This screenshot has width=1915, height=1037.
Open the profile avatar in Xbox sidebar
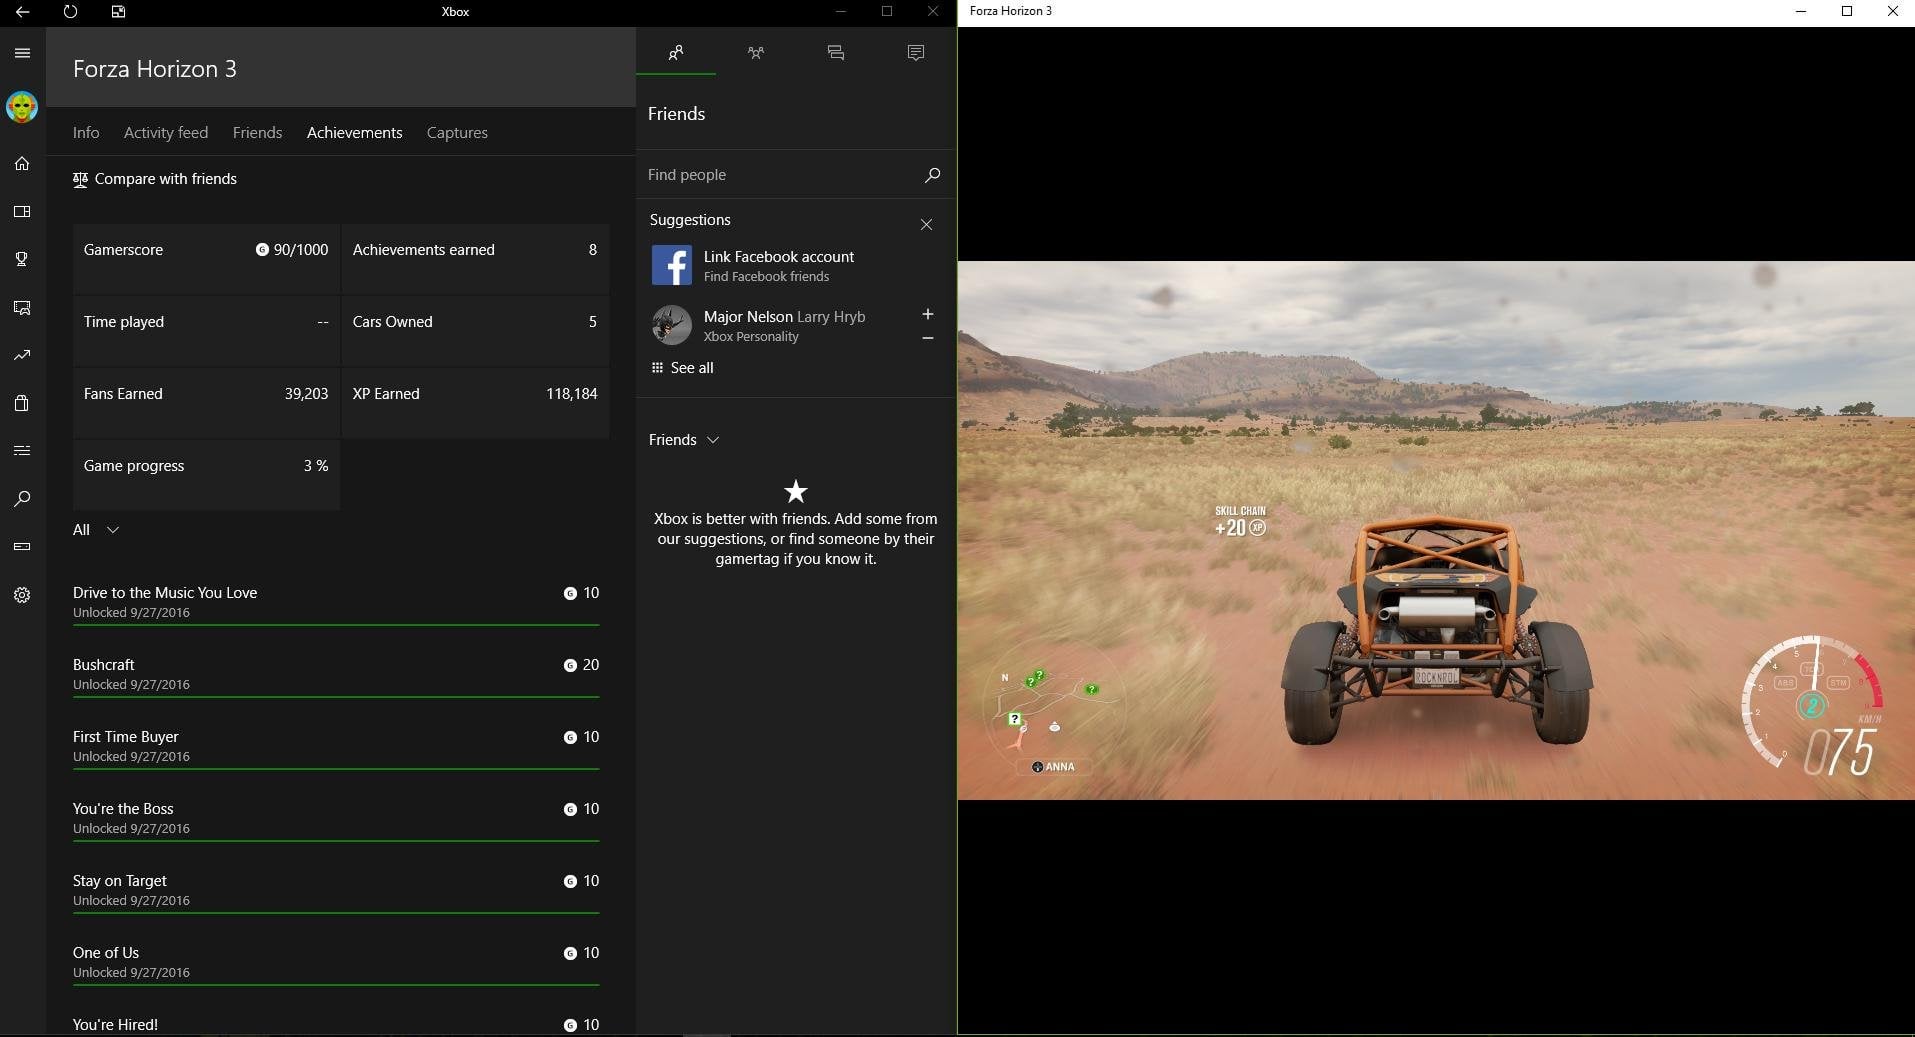(x=22, y=107)
